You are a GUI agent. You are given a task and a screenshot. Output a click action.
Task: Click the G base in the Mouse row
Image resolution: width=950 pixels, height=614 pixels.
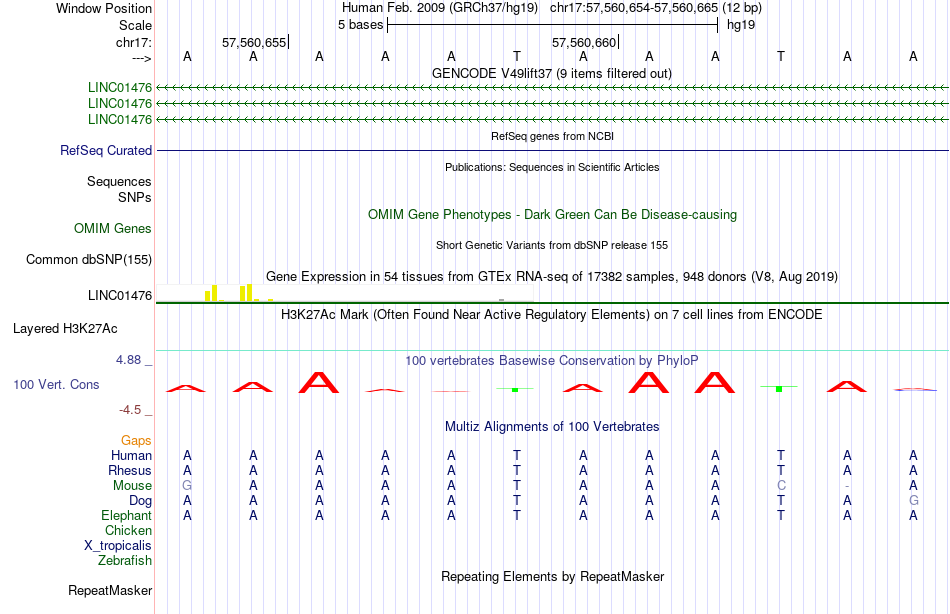187,486
